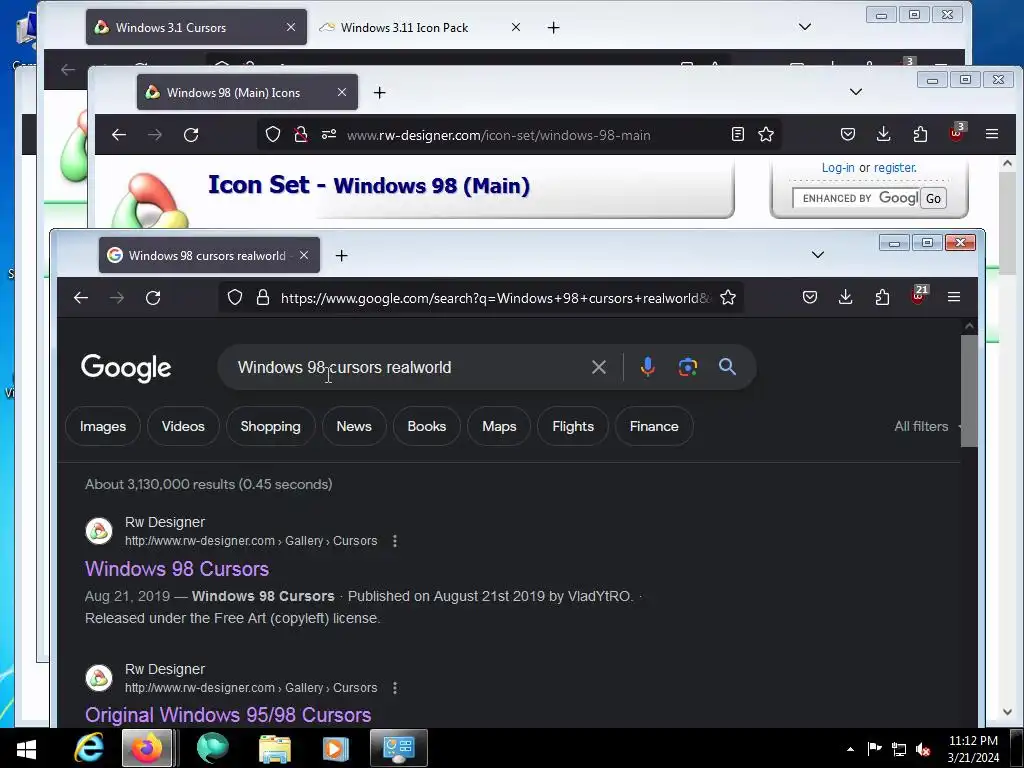Open new tab in Windows 98 Icons window
This screenshot has height=768, width=1024.
click(379, 93)
